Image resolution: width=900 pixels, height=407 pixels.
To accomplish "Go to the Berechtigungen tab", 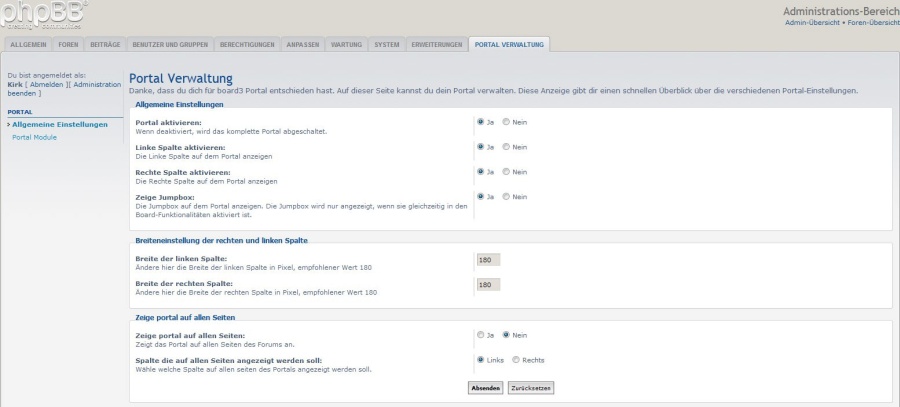I will pos(247,45).
